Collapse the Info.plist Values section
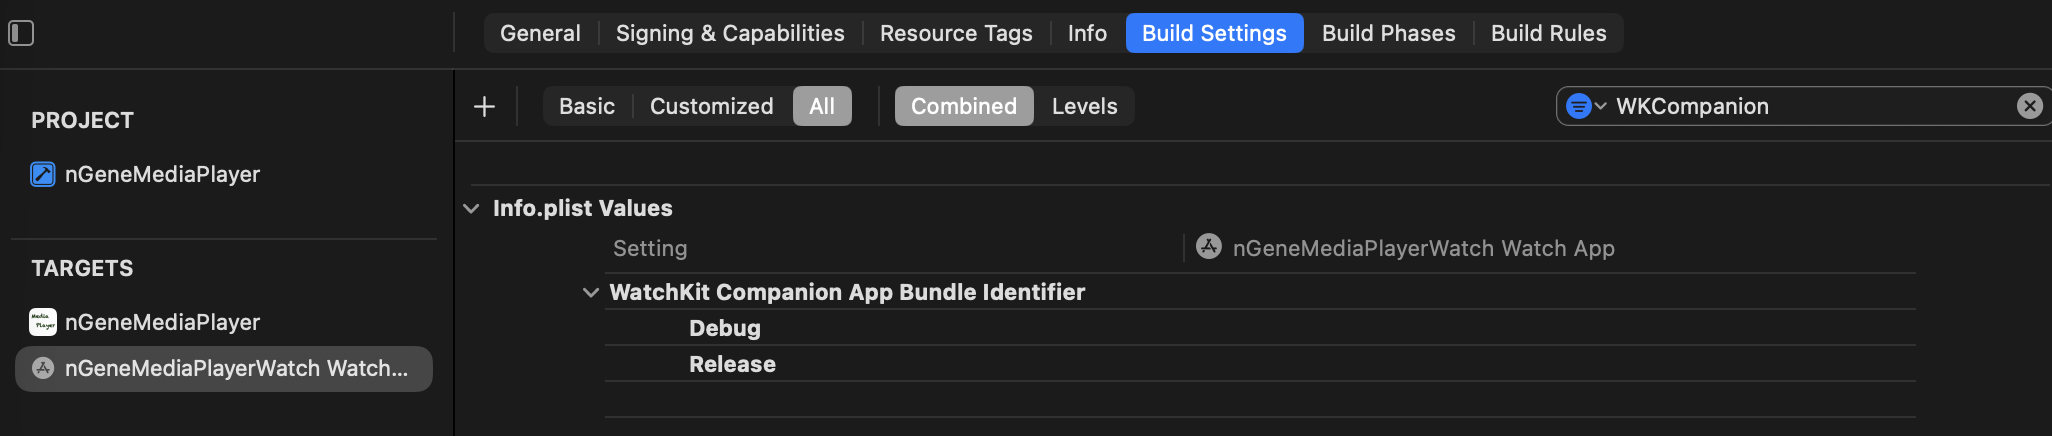The width and height of the screenshot is (2052, 436). 471,208
